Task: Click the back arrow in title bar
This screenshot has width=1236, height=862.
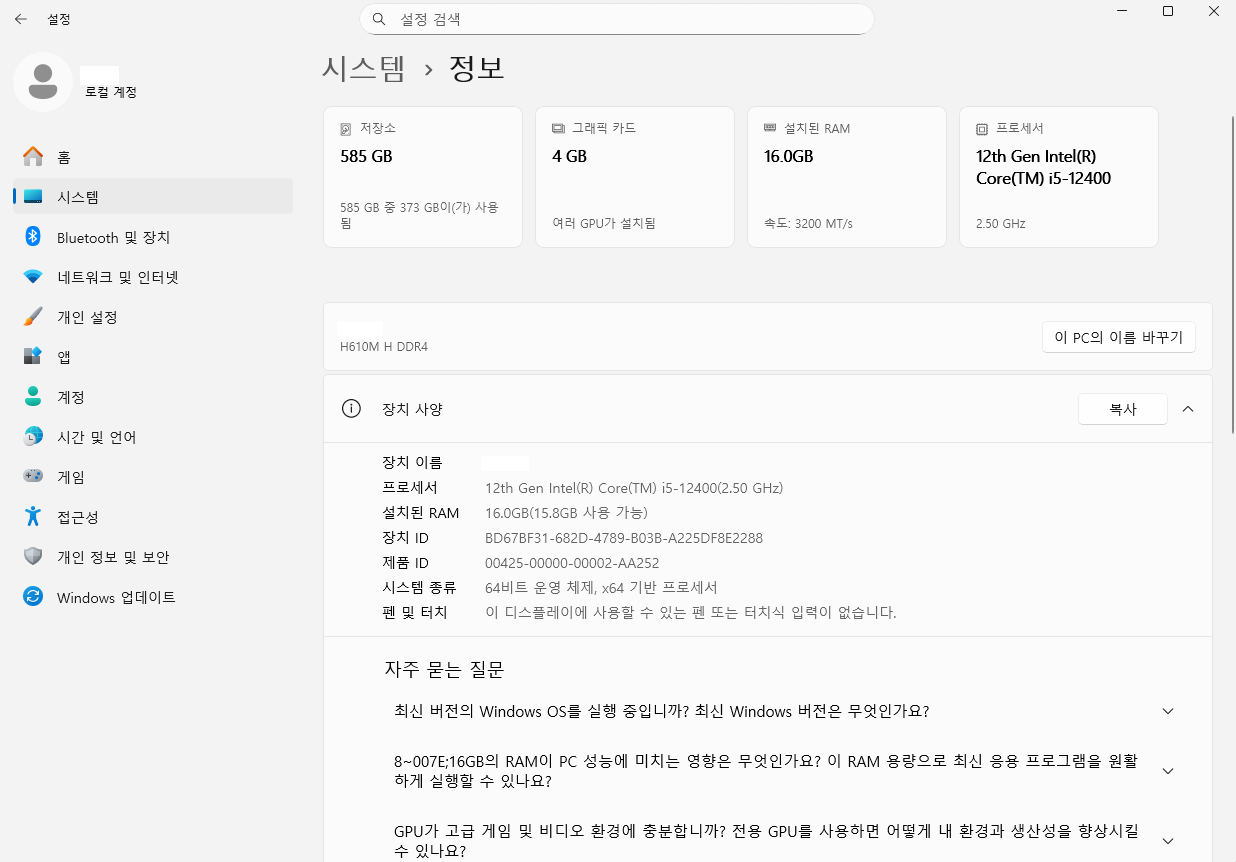Action: click(x=21, y=19)
